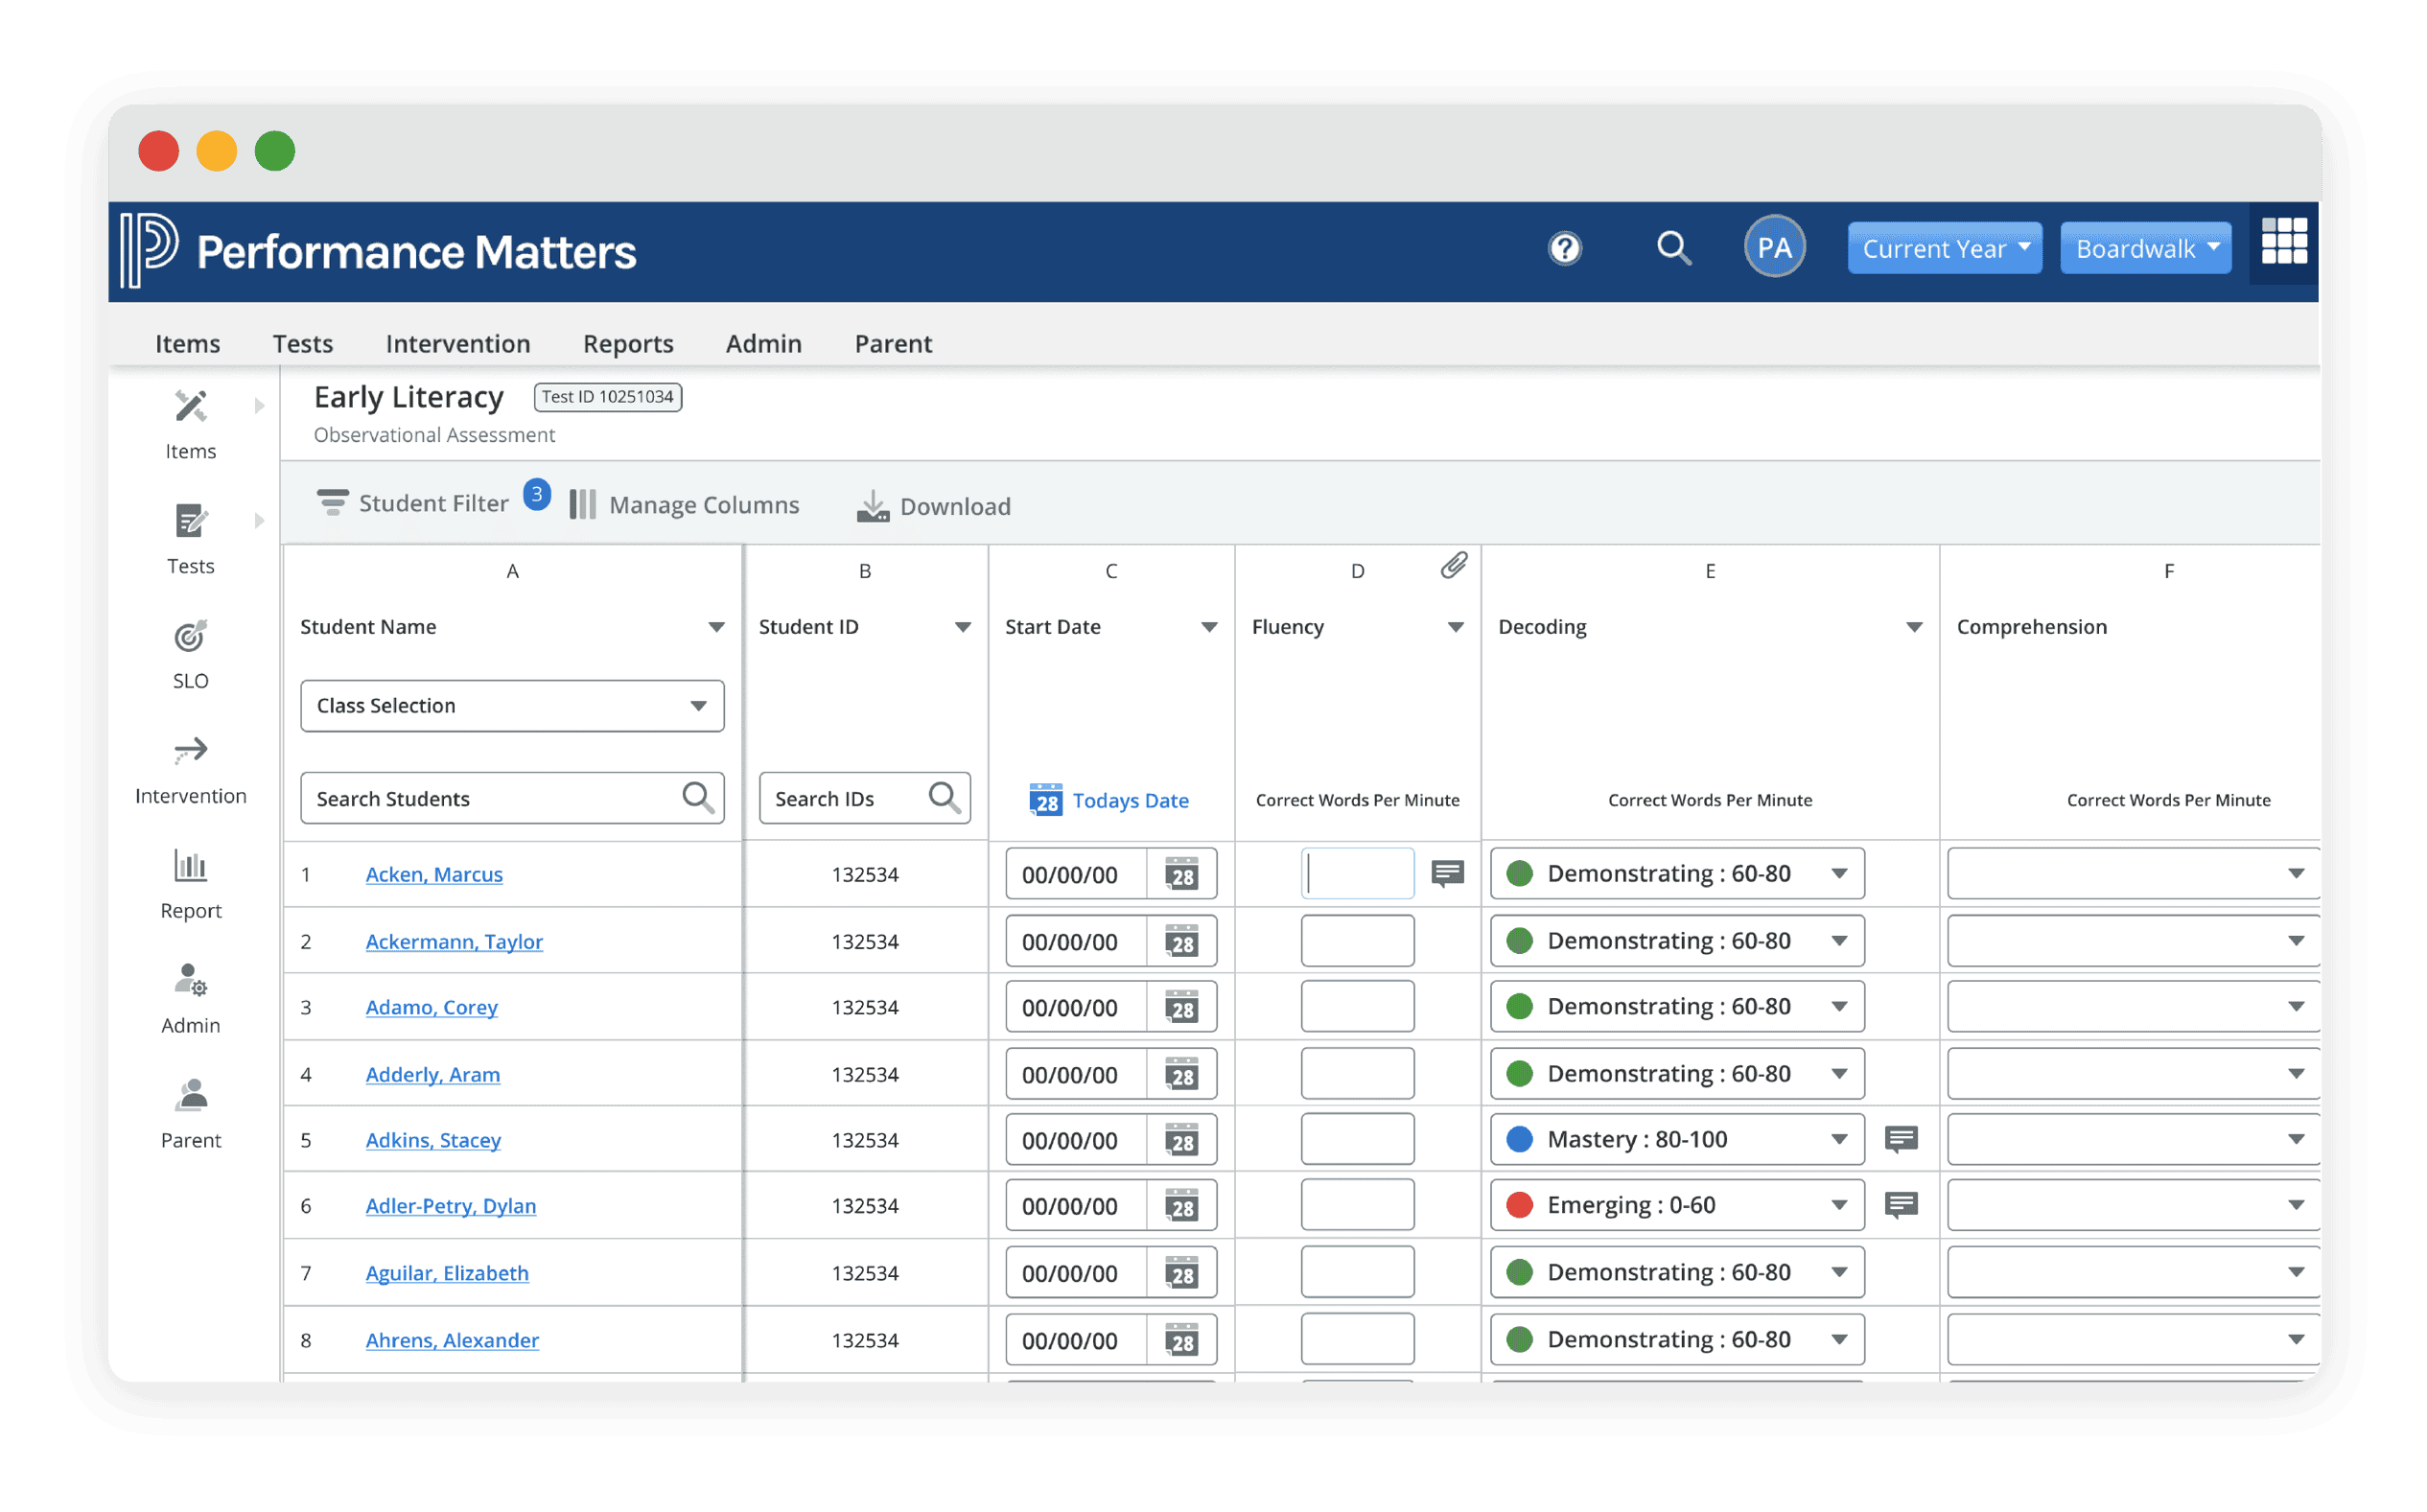Image resolution: width=2427 pixels, height=1512 pixels.
Task: Open search using the magnifier icon
Action: point(1674,249)
